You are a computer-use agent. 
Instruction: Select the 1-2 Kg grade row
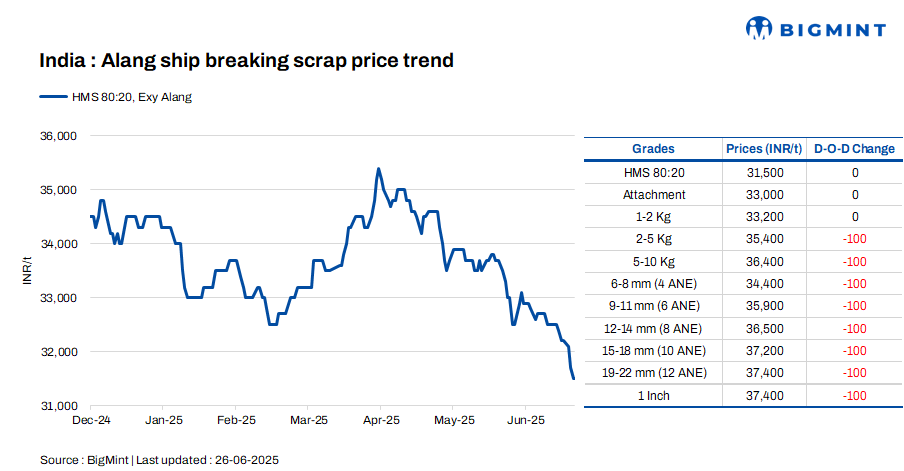coord(654,217)
